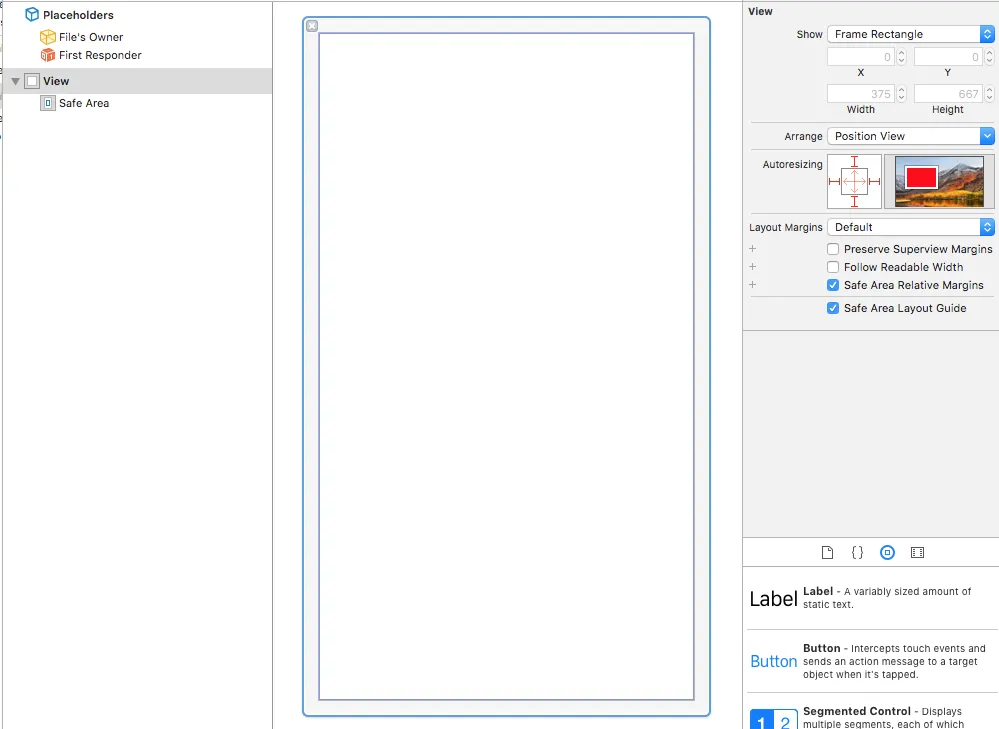Collapse the View tree disclosure triangle
Screen dimensions: 999x729
[x=15, y=82]
